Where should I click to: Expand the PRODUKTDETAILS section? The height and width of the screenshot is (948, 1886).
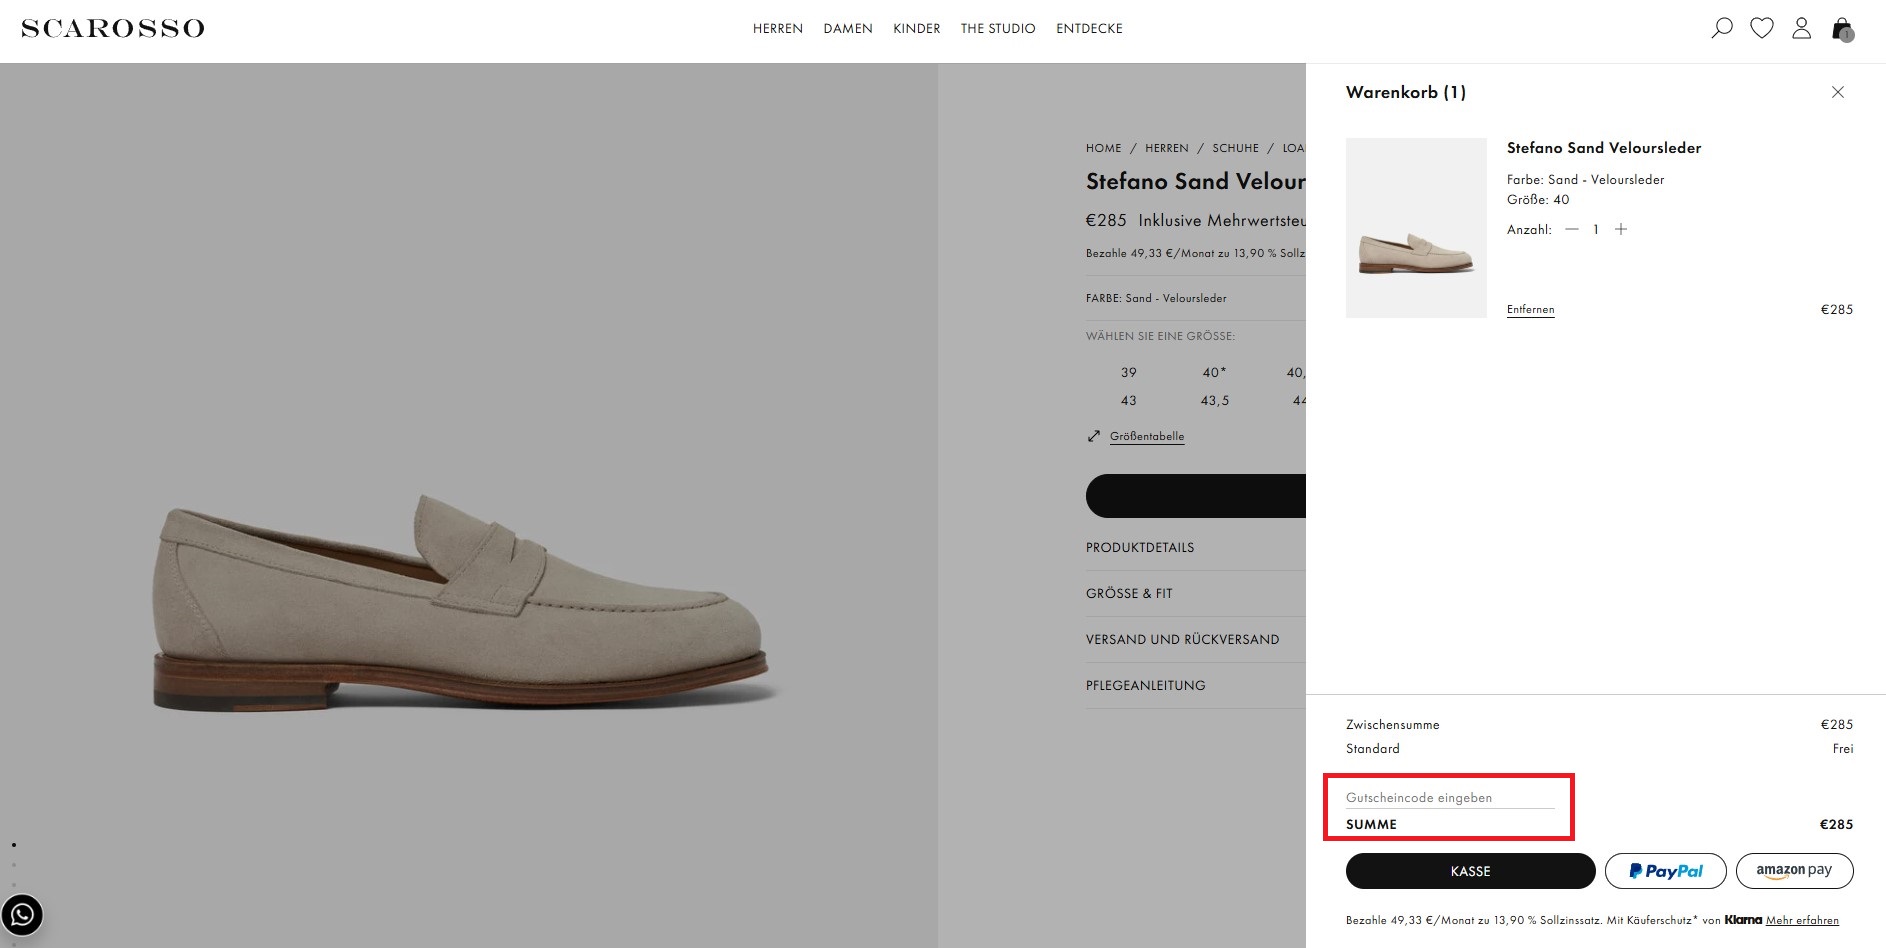click(x=1140, y=547)
